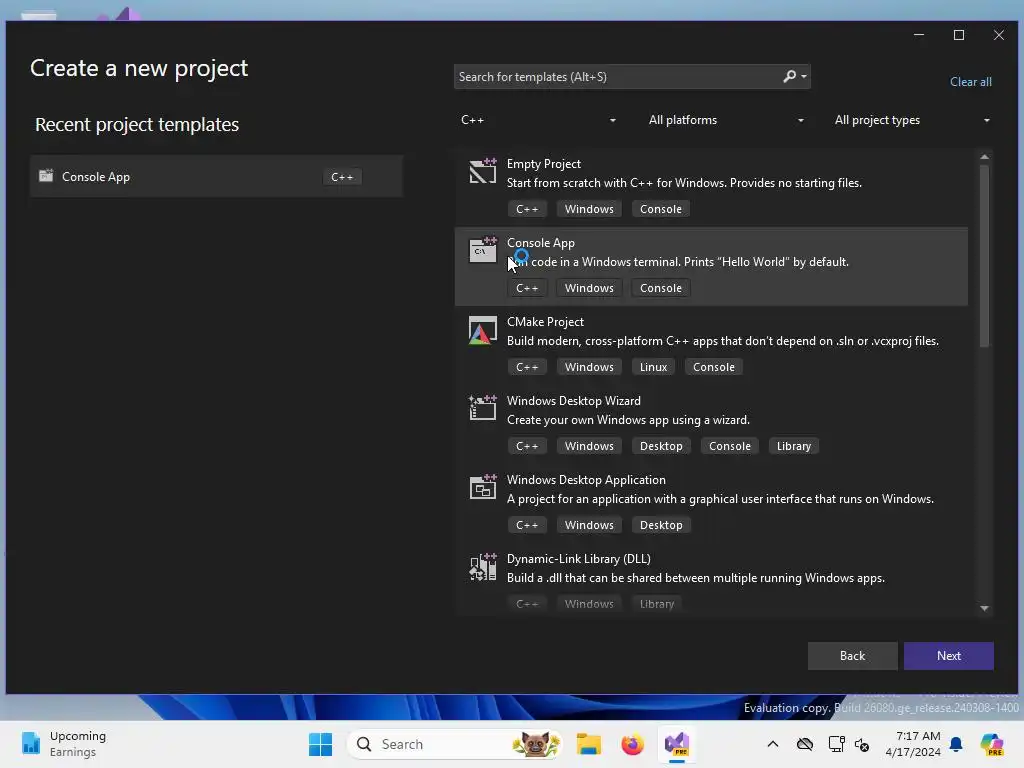1024x768 pixels.
Task: Open Copilot Preview icon in taskbar
Action: tap(991, 744)
